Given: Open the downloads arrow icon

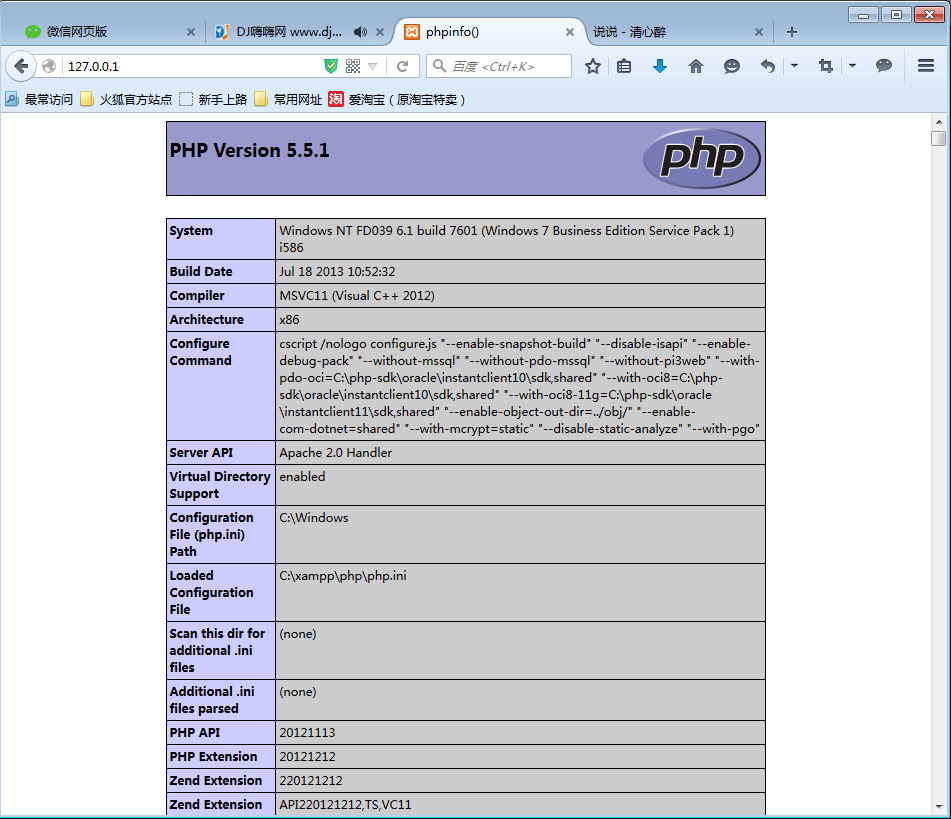Looking at the screenshot, I should 660,66.
